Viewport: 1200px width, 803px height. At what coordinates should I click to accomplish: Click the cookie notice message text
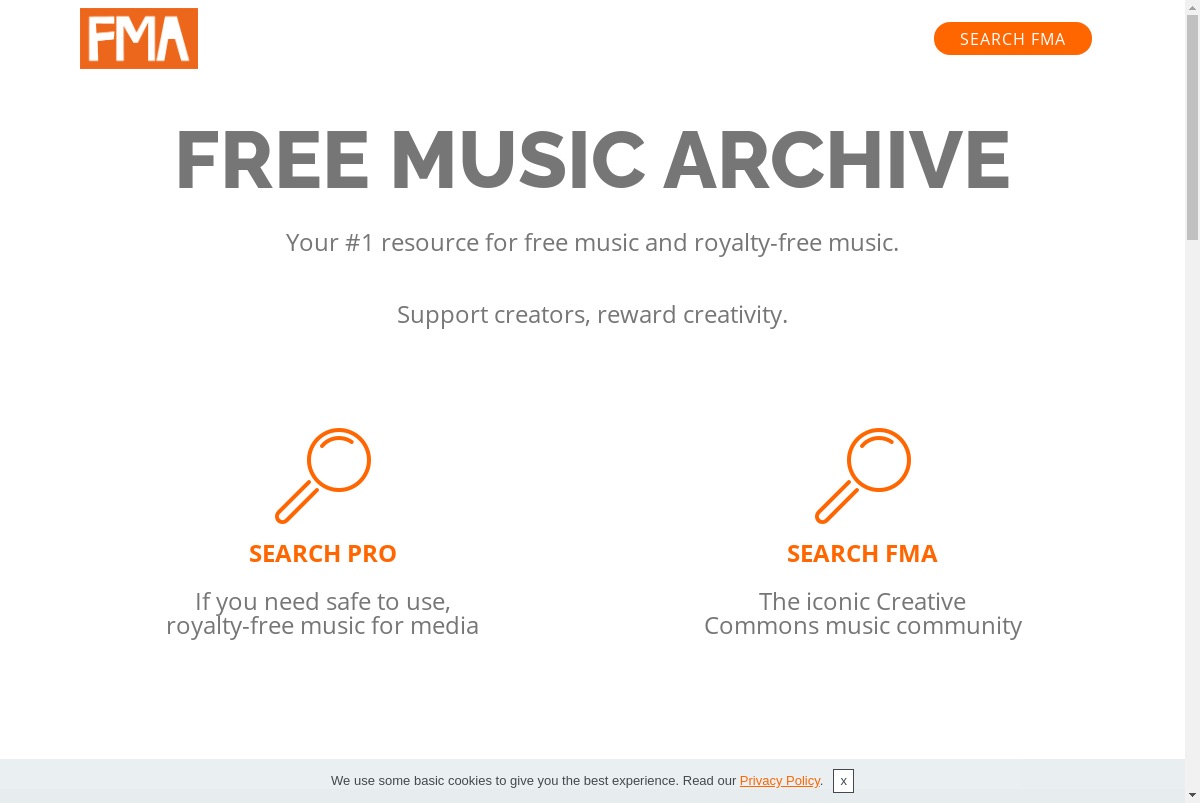[577, 781]
